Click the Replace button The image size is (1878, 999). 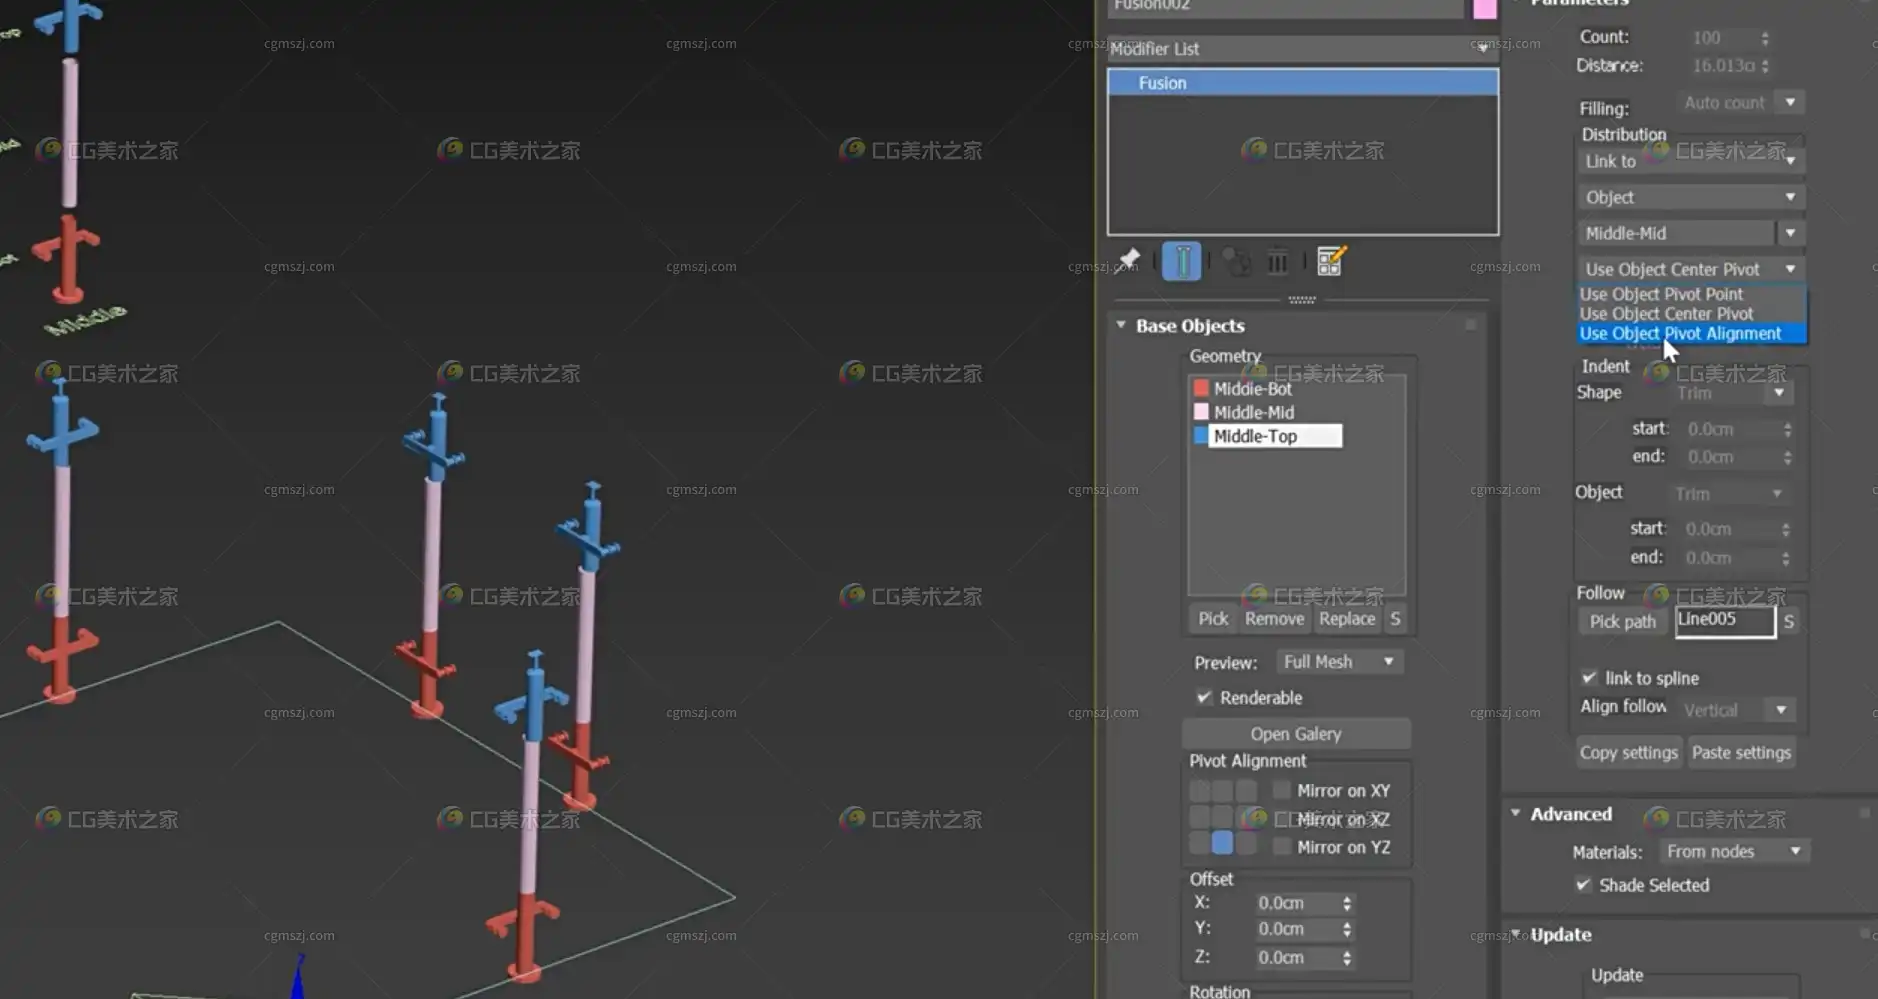1347,619
